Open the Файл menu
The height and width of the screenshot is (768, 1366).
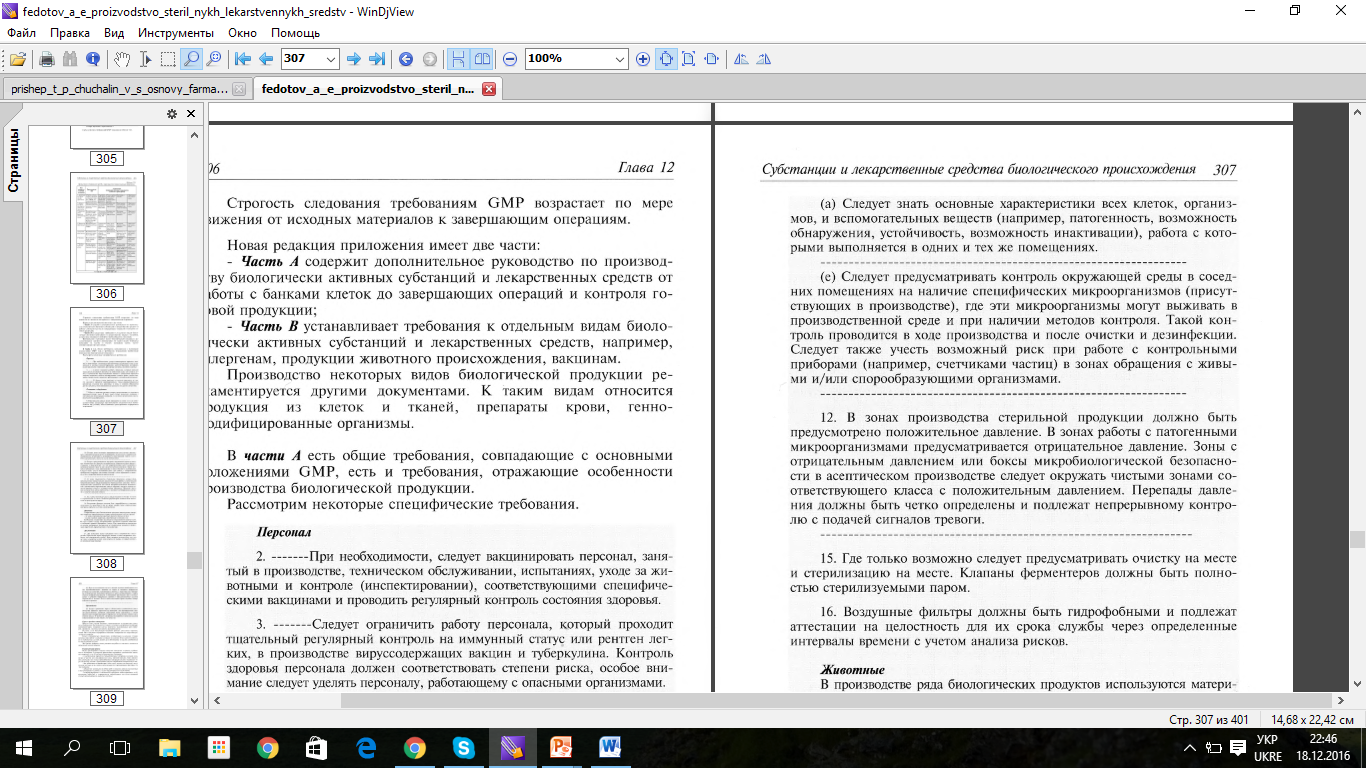click(21, 33)
